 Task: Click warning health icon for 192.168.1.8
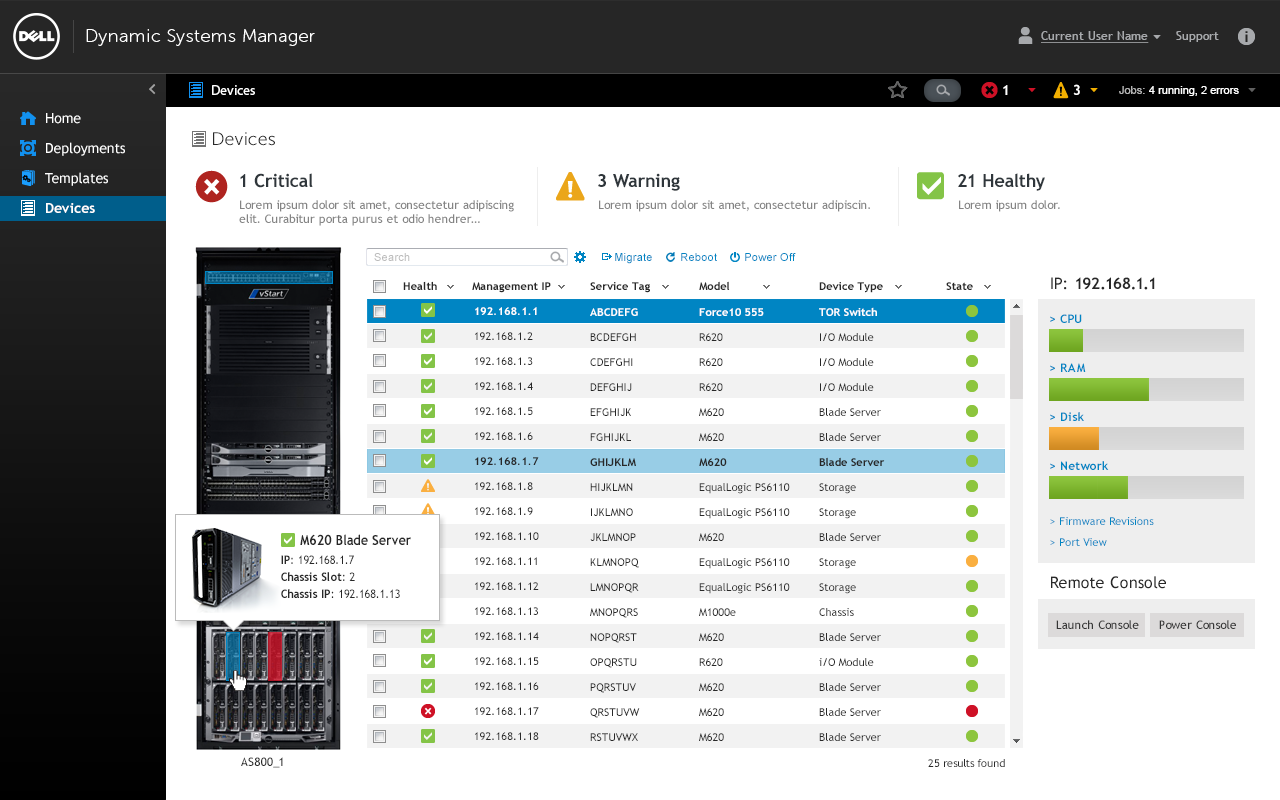pyautogui.click(x=428, y=486)
